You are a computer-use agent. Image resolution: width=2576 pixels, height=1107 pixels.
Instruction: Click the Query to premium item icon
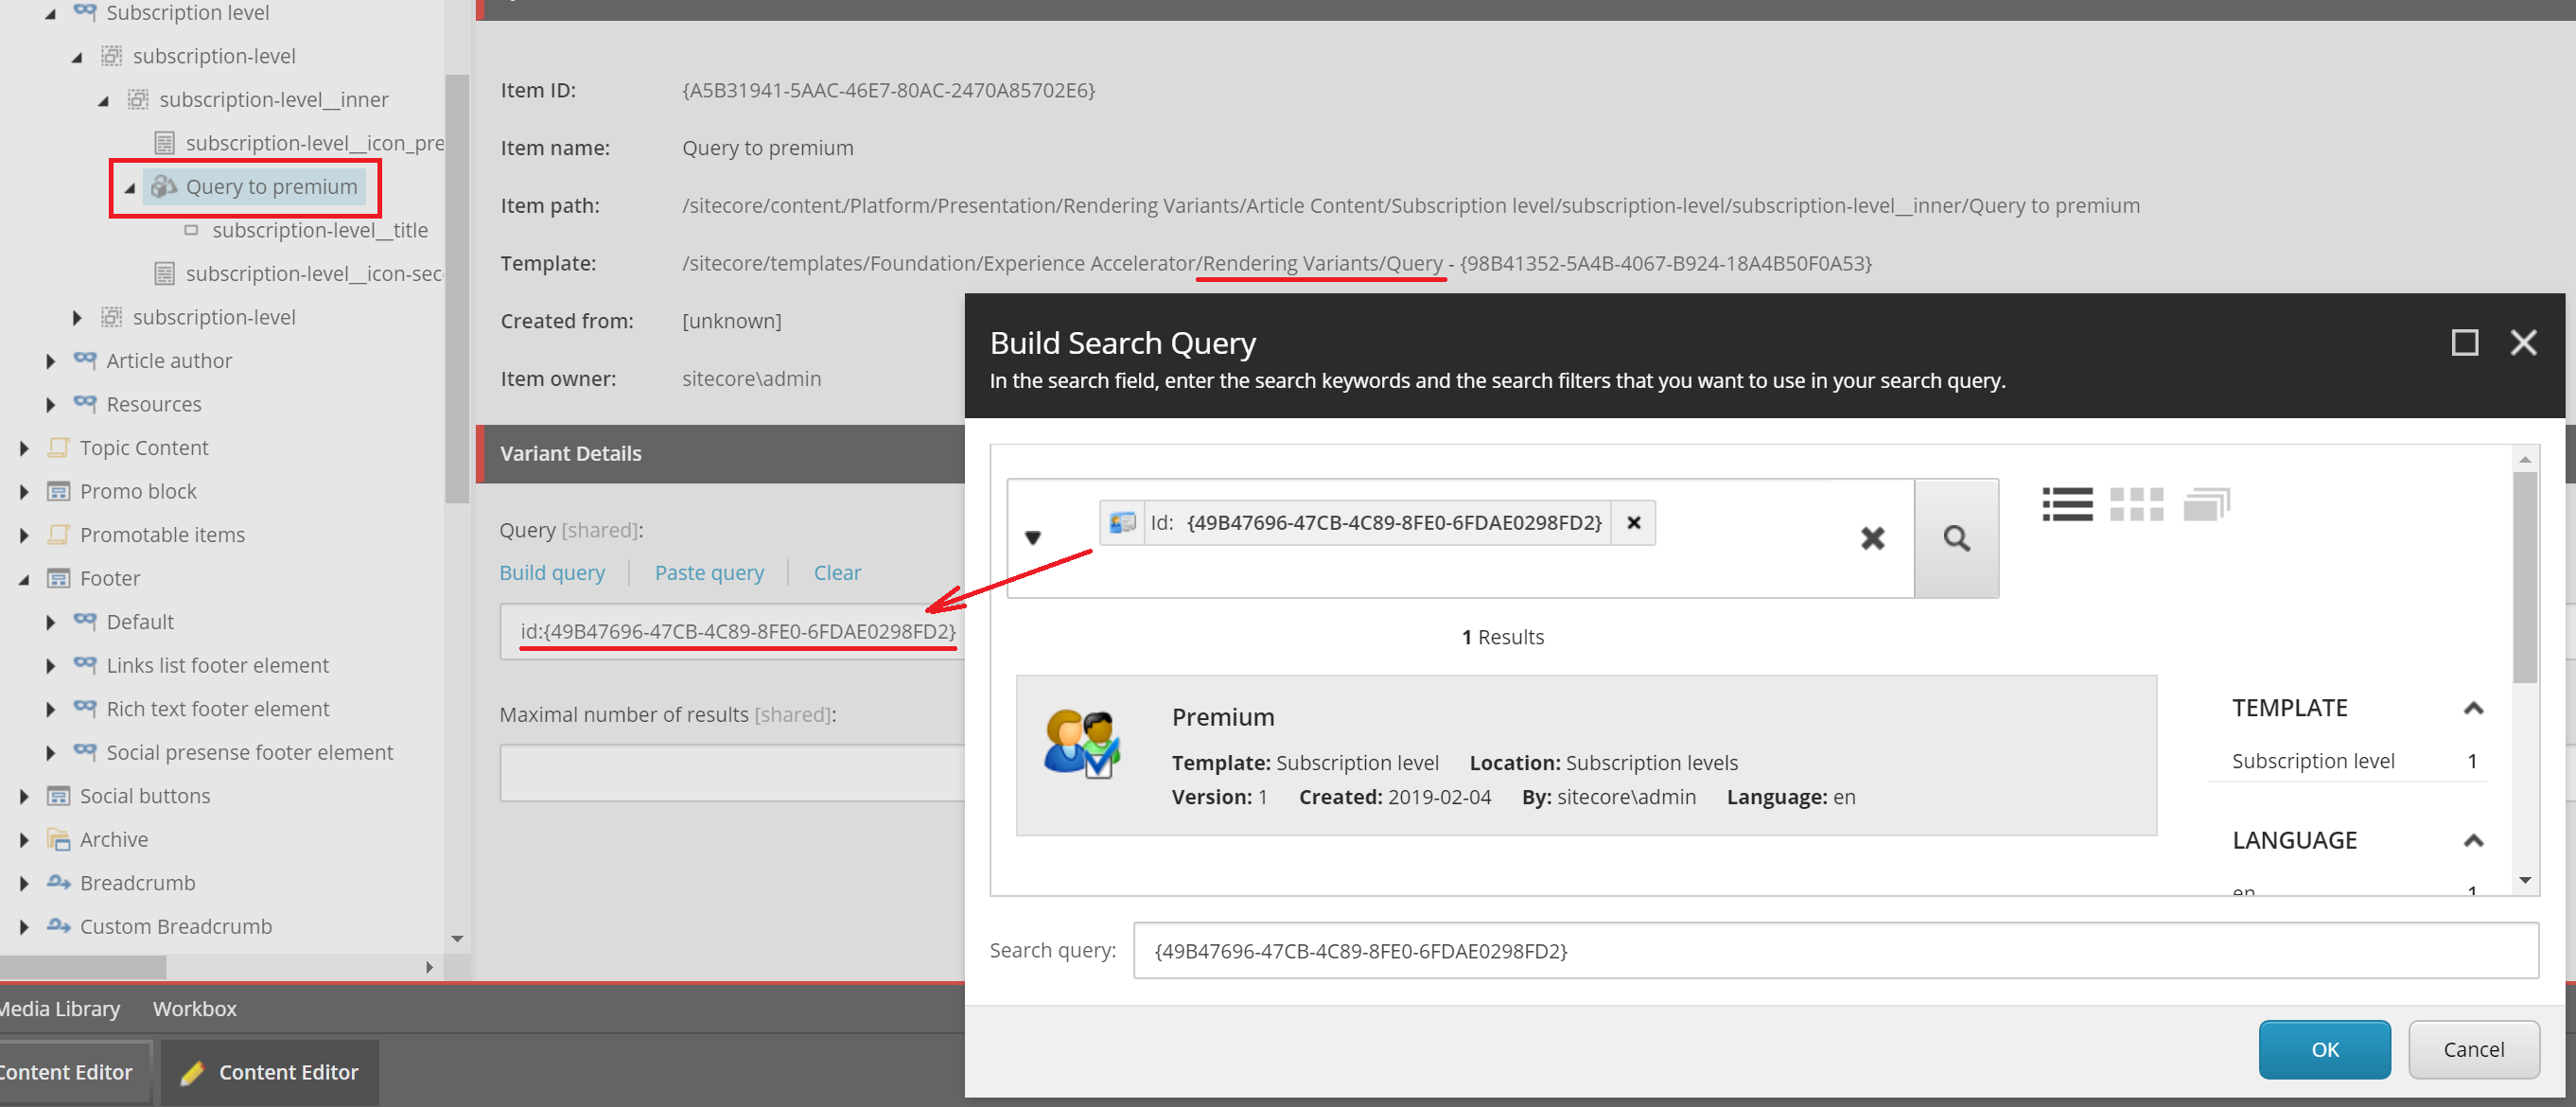tap(163, 187)
